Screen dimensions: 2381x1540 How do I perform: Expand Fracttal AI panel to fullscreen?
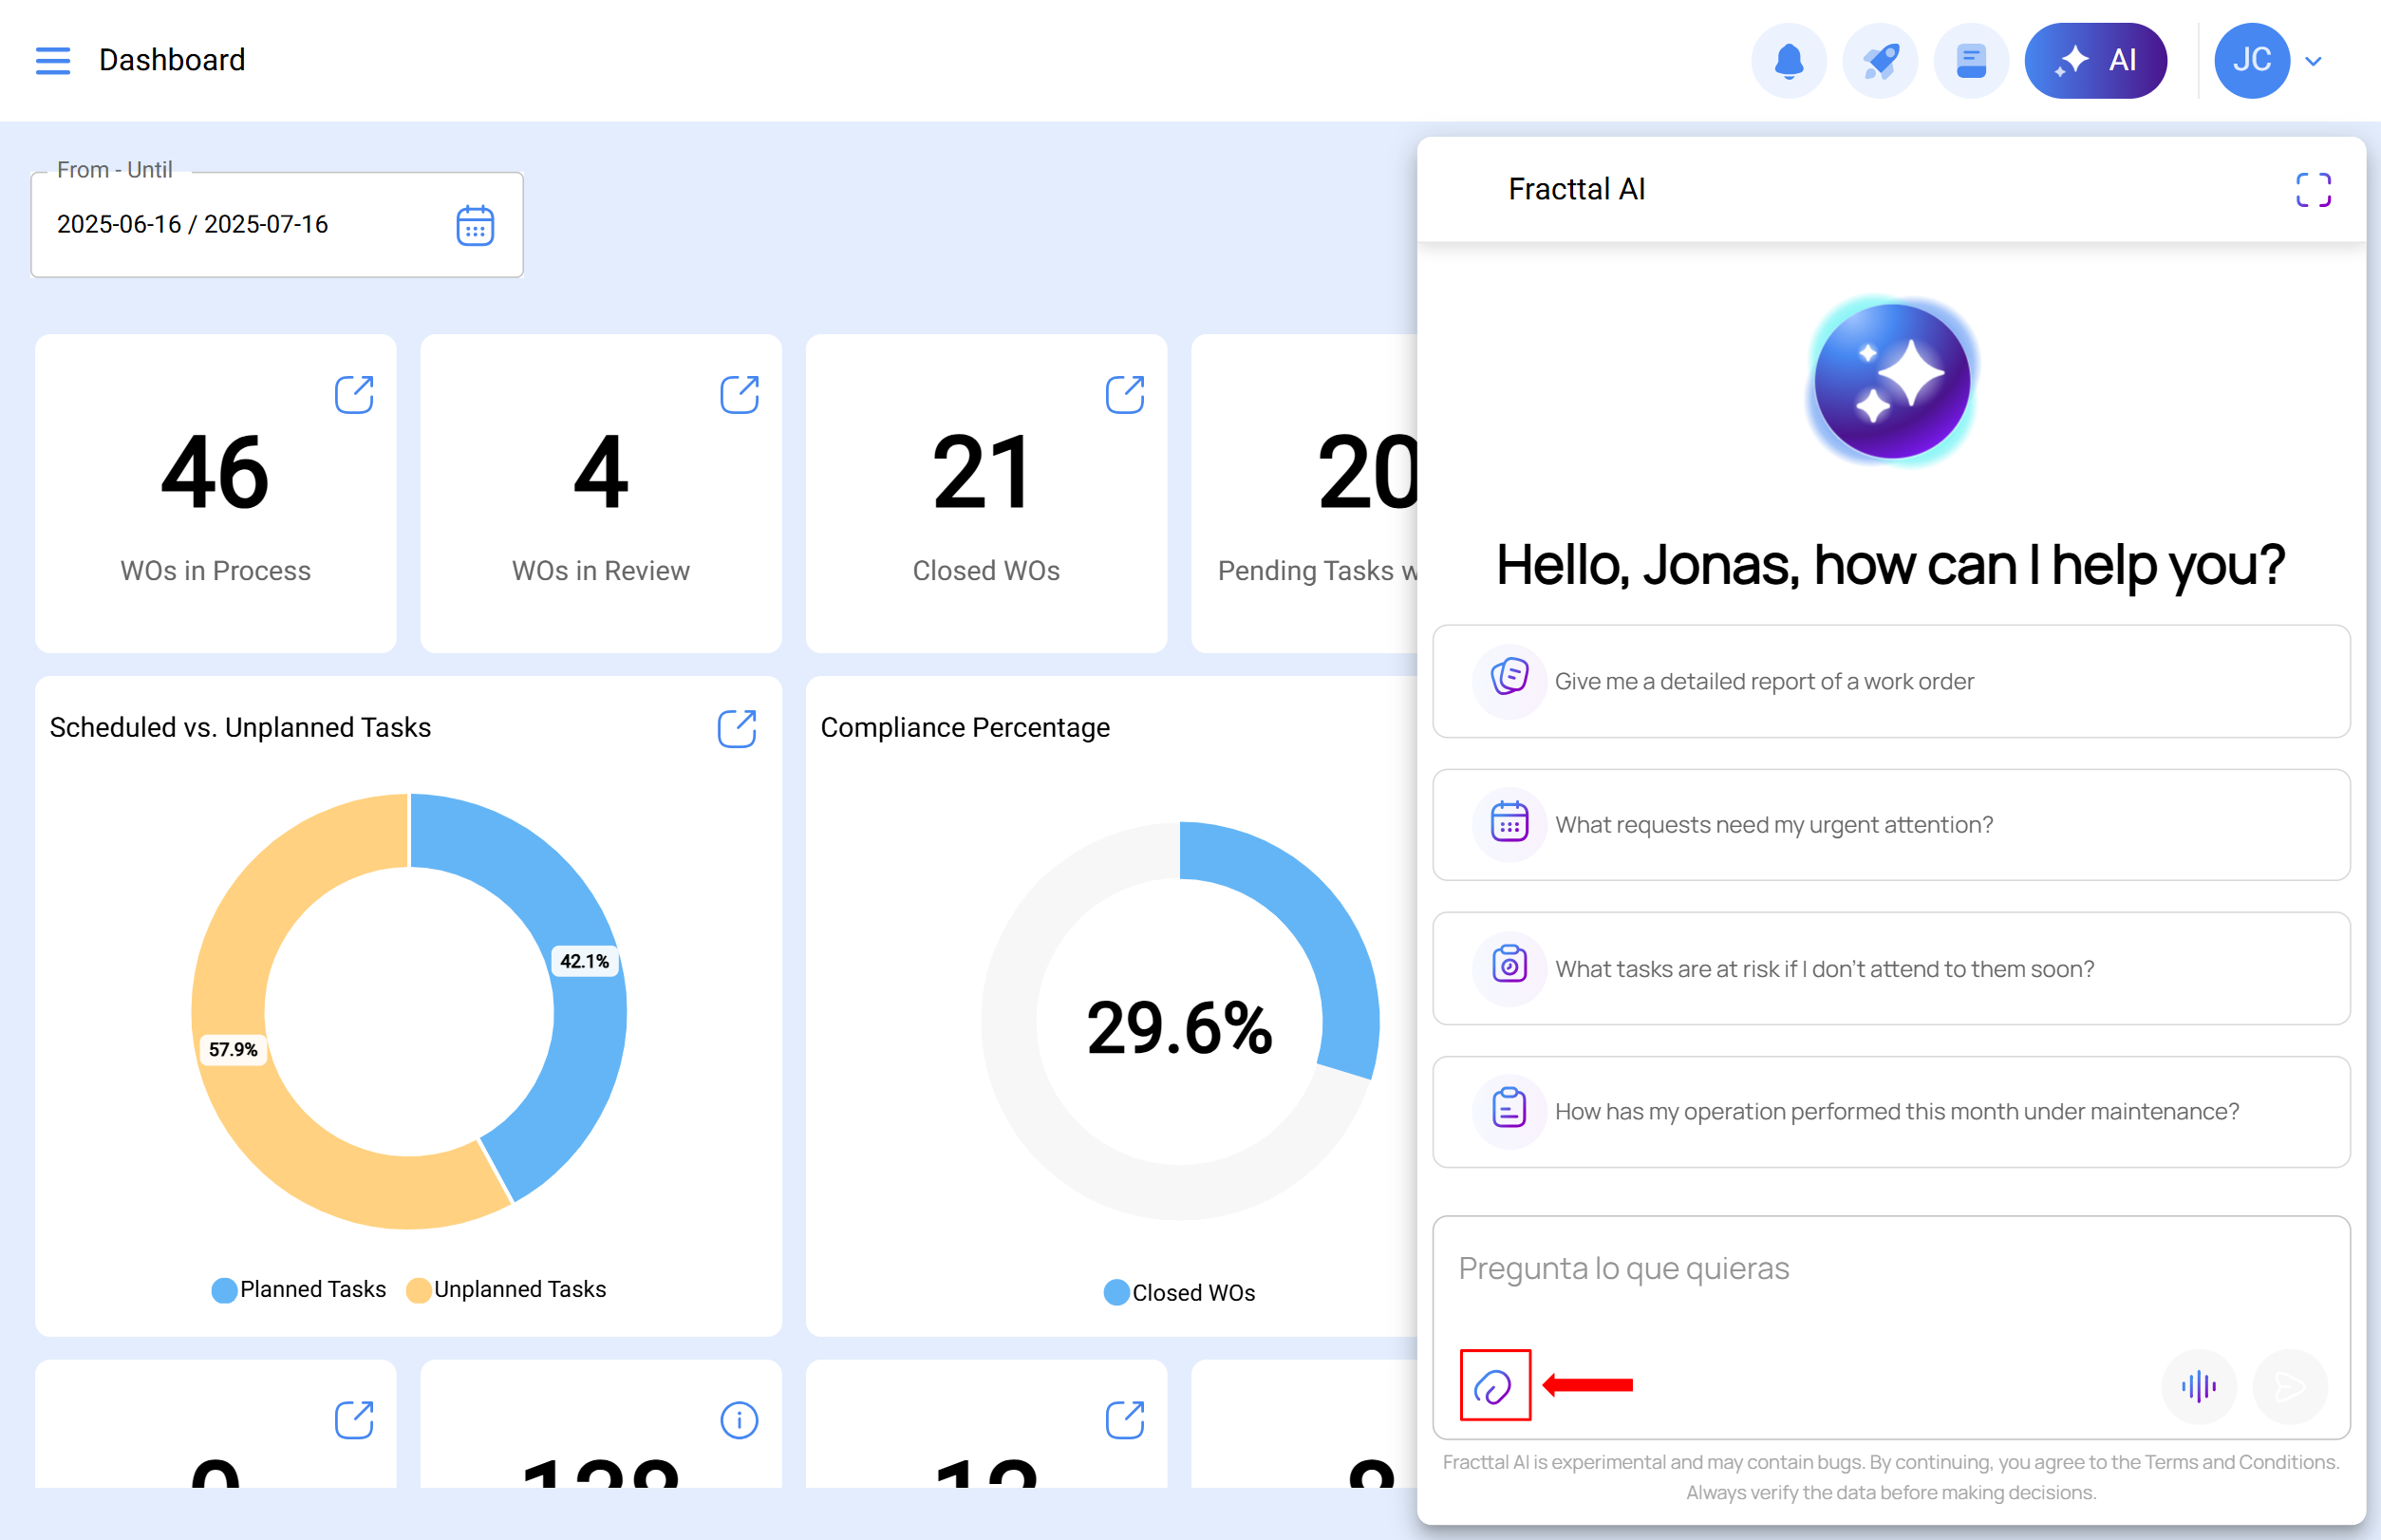pyautogui.click(x=2312, y=190)
